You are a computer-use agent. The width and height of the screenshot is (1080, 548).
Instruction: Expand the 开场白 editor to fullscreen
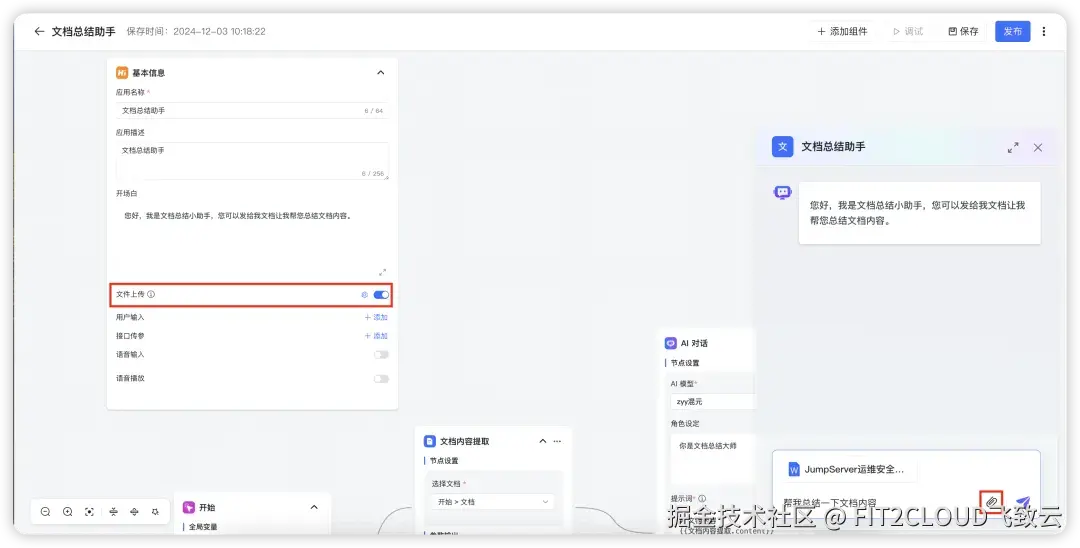pyautogui.click(x=382, y=272)
